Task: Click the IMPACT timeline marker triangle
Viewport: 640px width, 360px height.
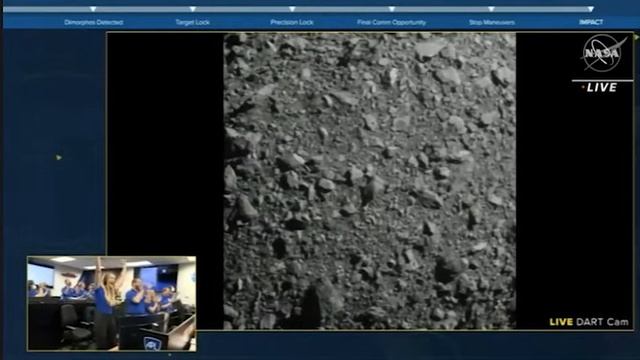Action: [x=591, y=9]
